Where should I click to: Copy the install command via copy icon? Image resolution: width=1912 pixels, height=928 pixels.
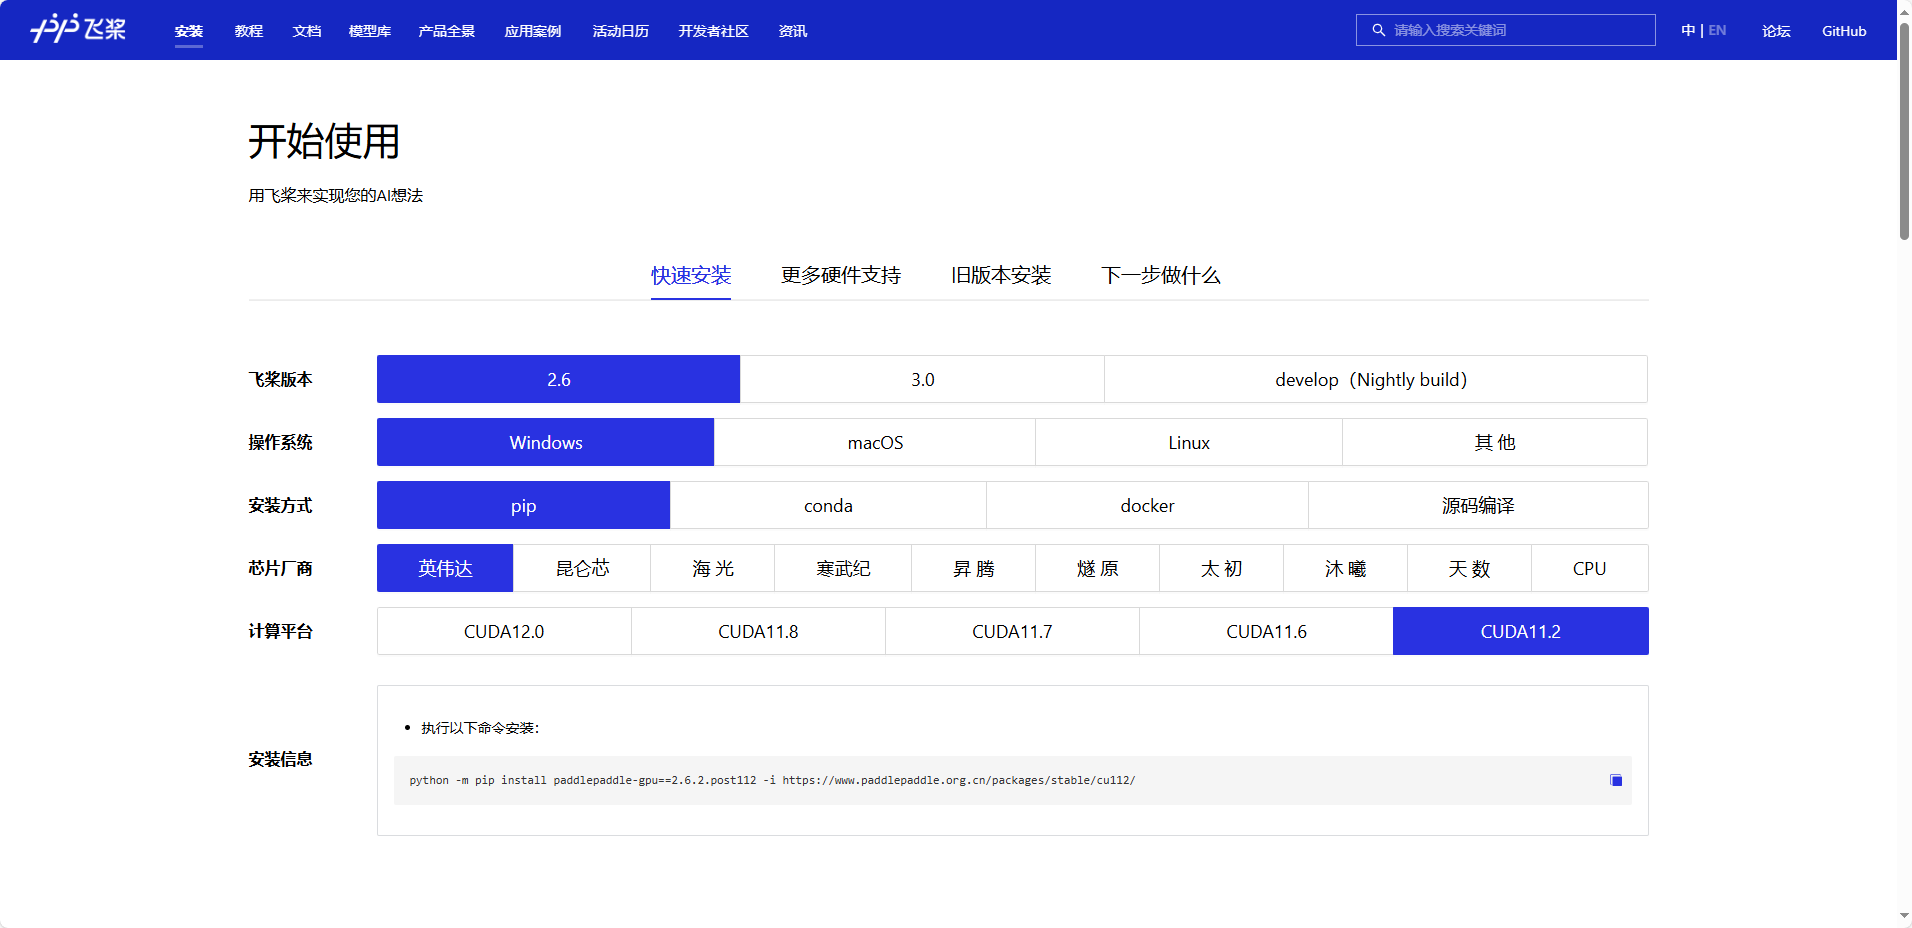click(x=1616, y=780)
